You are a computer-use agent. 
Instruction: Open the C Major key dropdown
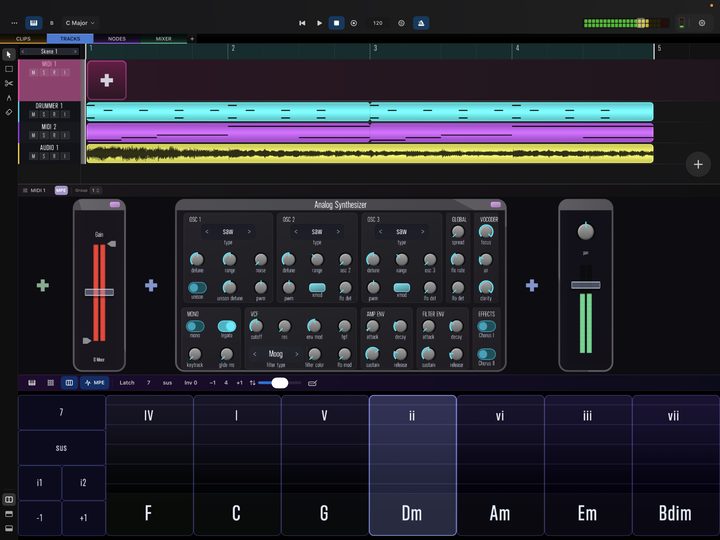click(80, 22)
